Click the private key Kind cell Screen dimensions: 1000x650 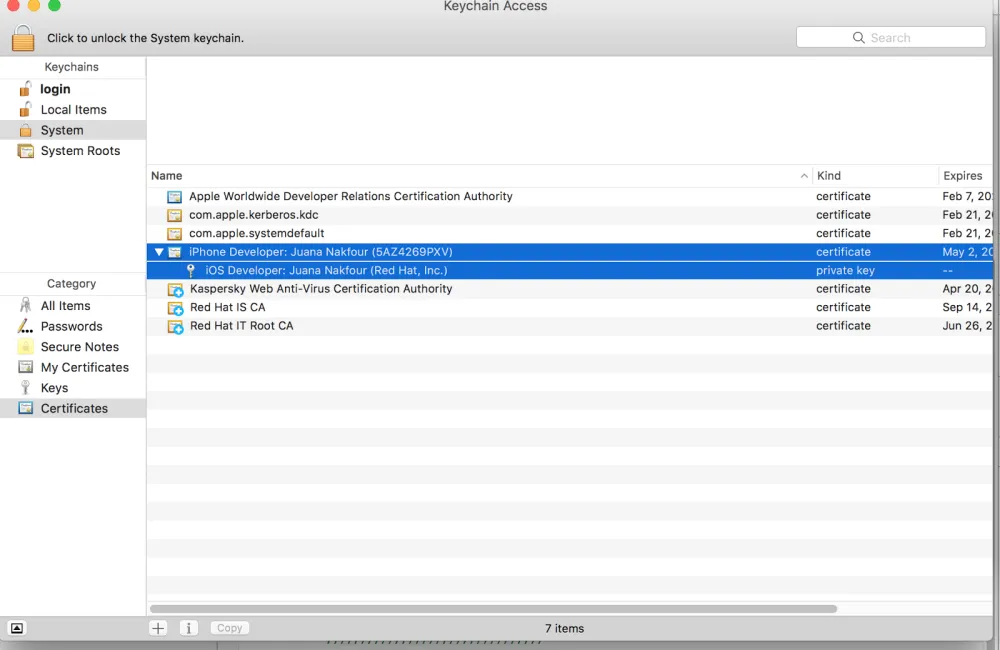[x=845, y=270]
